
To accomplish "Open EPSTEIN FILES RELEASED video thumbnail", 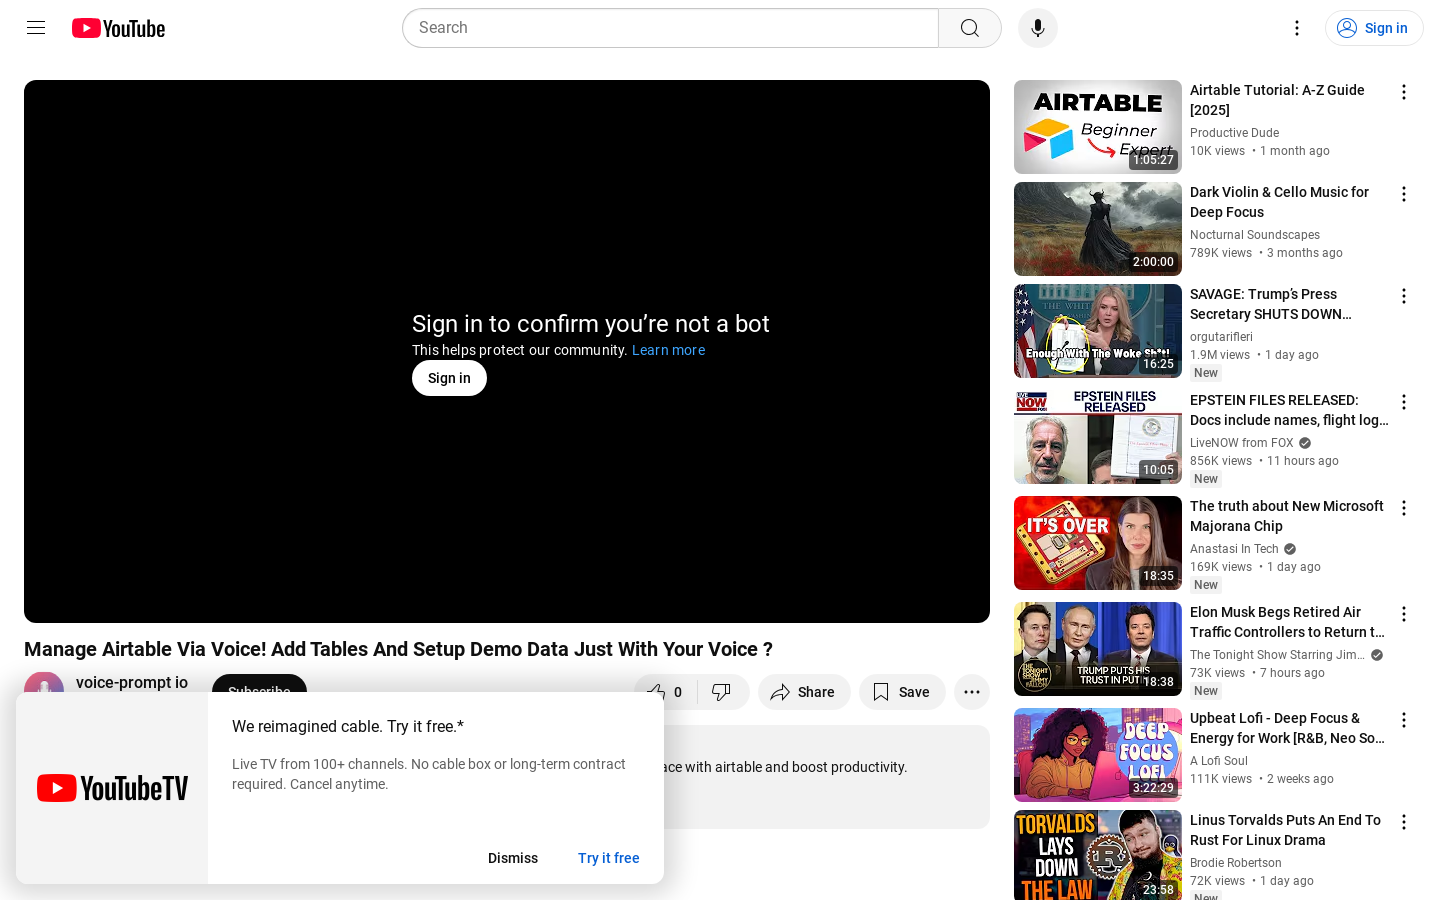I will [x=1098, y=437].
